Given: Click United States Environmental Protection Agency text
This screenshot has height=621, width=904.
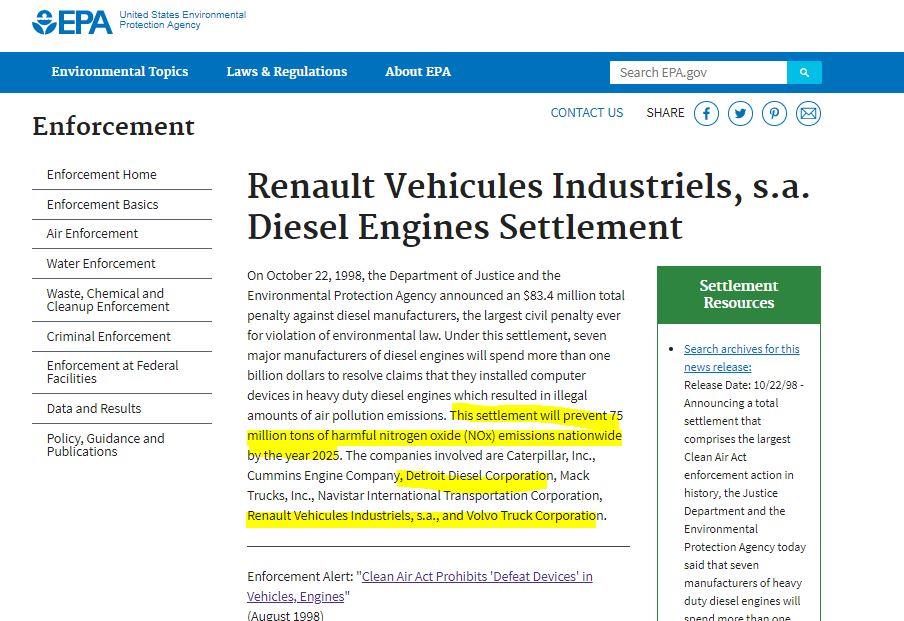Looking at the screenshot, I should click(x=182, y=20).
